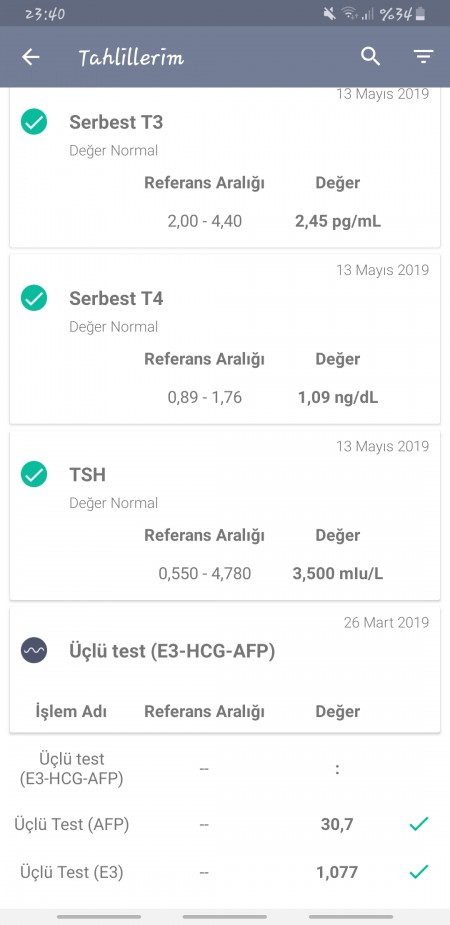Open the filter list icon

coord(423,57)
